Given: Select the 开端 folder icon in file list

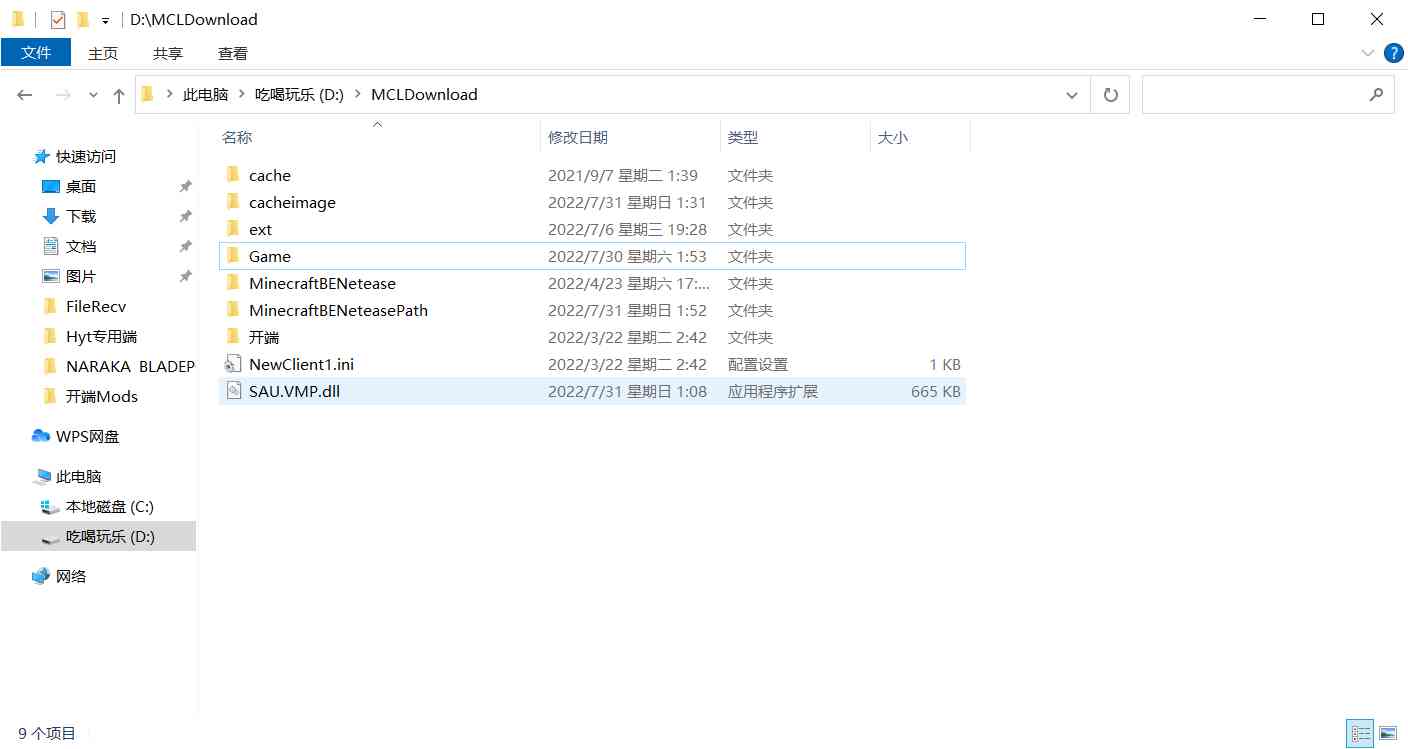Looking at the screenshot, I should coord(233,337).
